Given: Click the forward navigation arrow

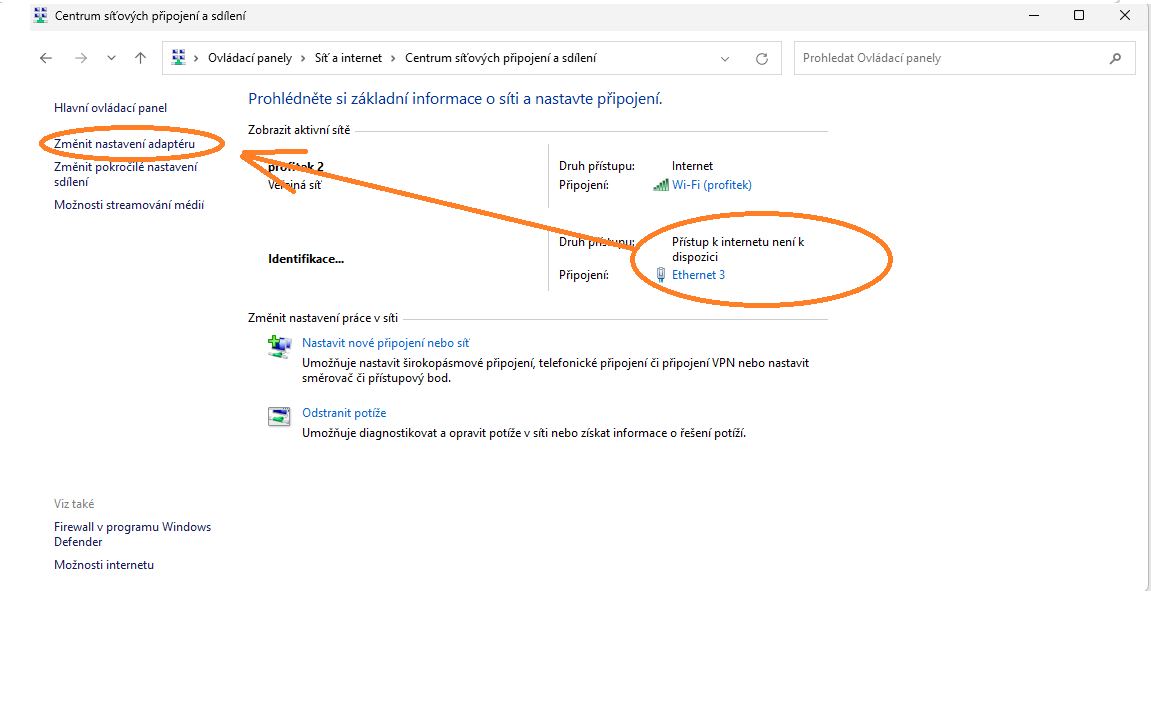Looking at the screenshot, I should pyautogui.click(x=81, y=58).
